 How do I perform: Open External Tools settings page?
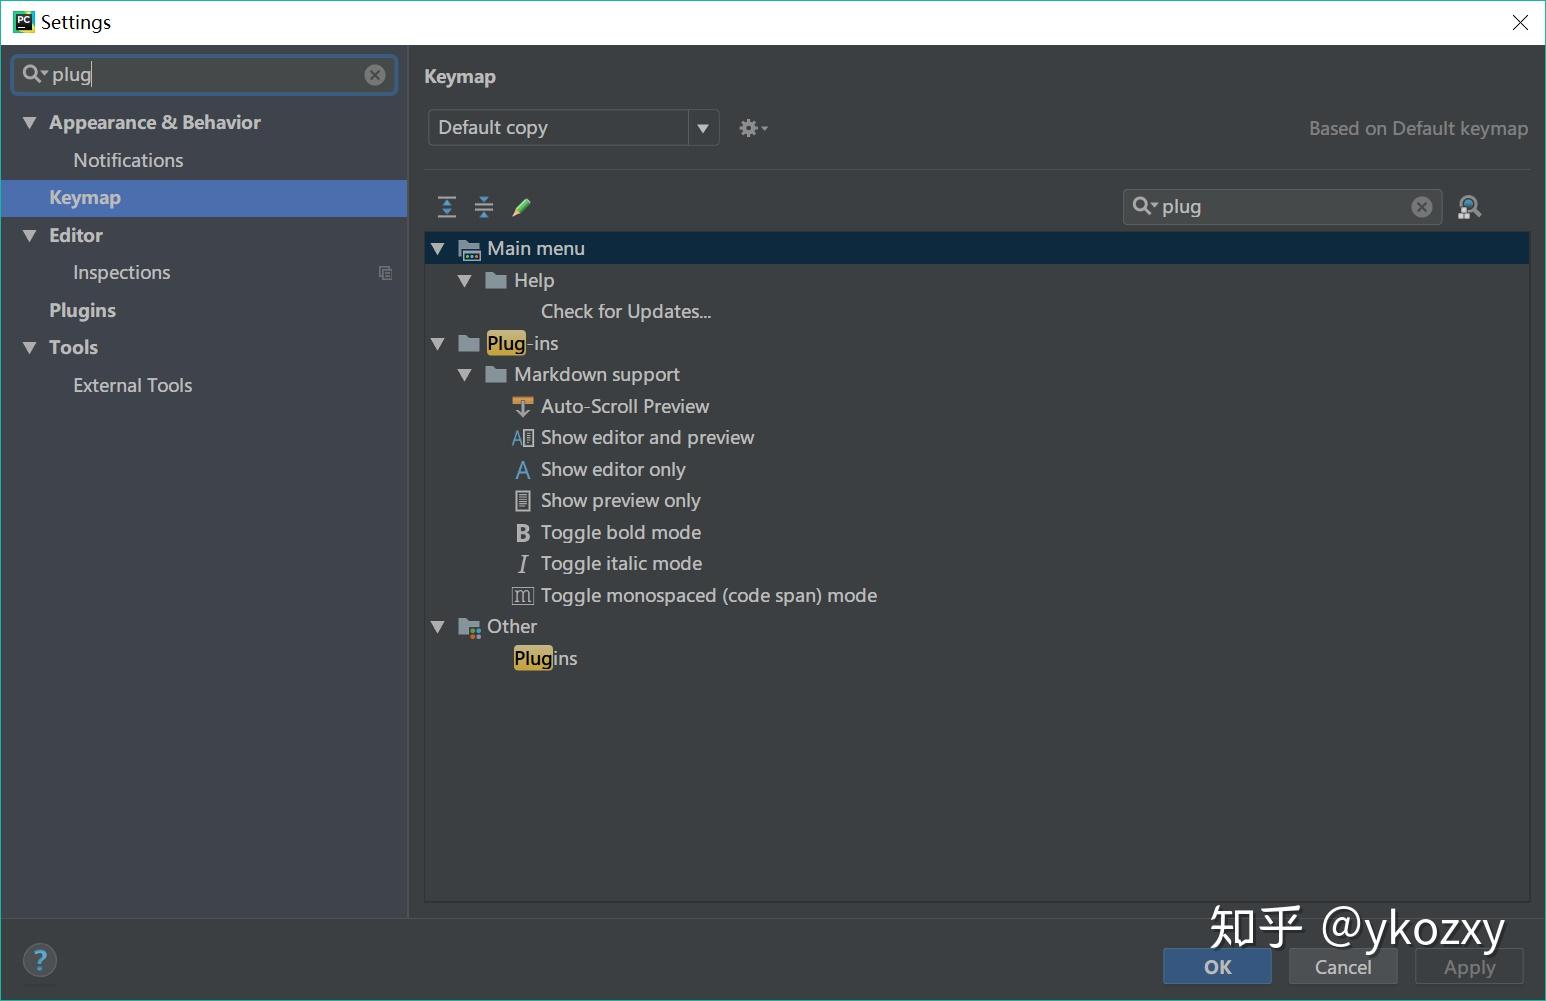(x=133, y=385)
